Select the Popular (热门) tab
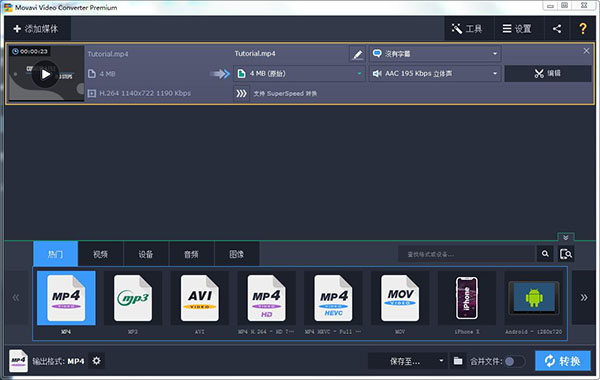 tap(55, 254)
